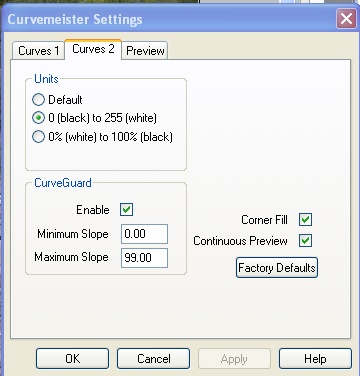Dismiss the dialog with Cancel
The image size is (360, 376).
click(x=153, y=359)
